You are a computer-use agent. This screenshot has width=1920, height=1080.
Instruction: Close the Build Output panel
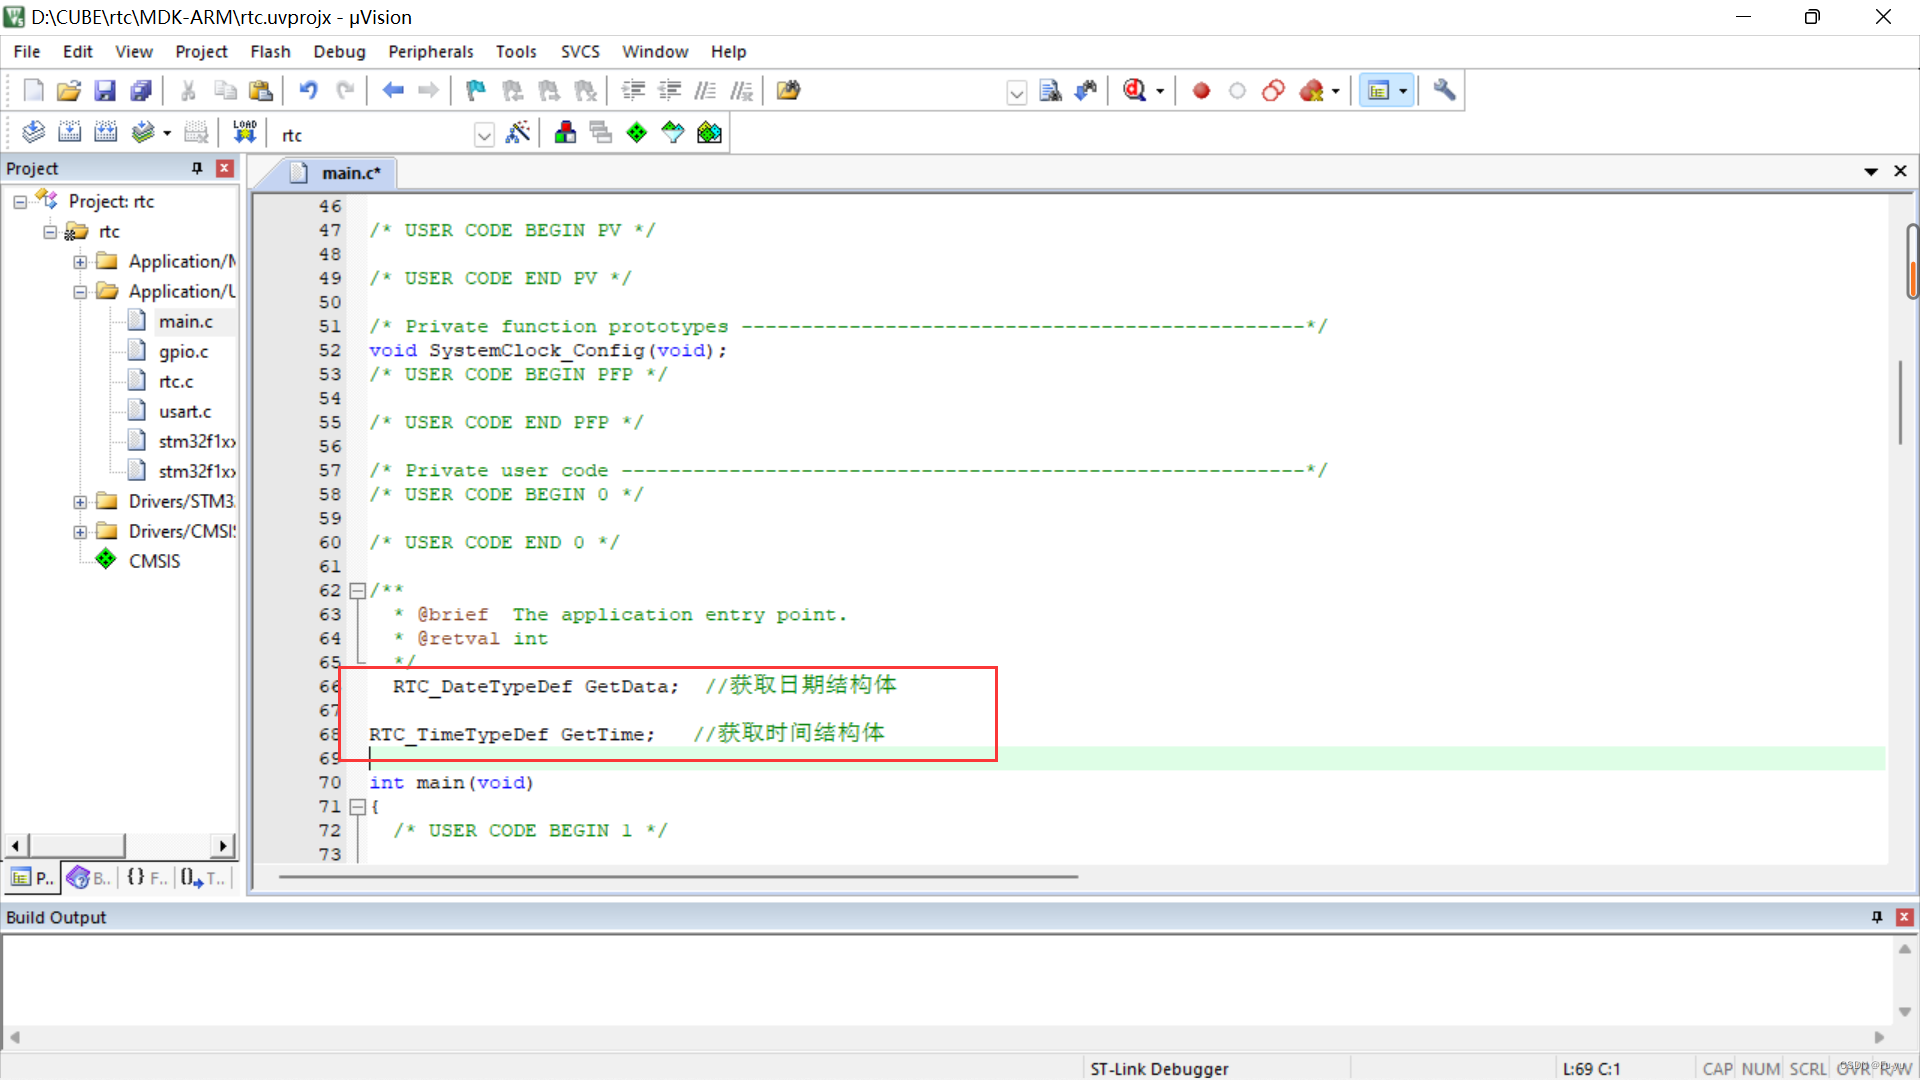(1905, 917)
